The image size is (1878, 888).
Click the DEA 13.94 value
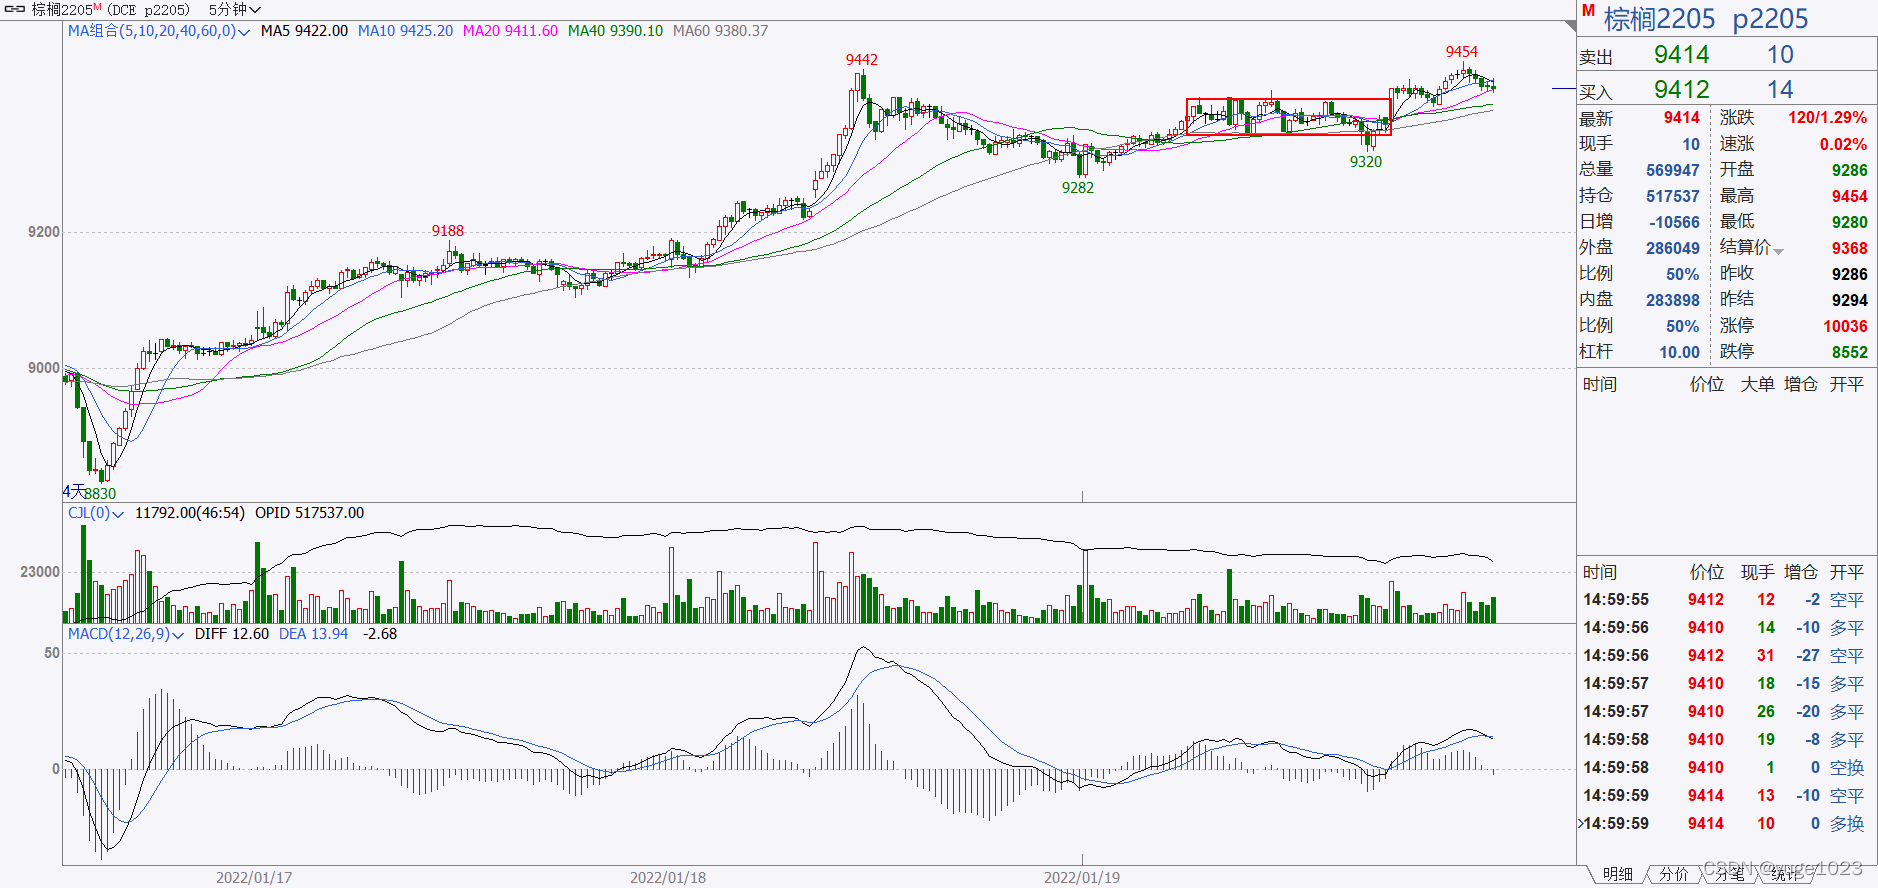(313, 634)
